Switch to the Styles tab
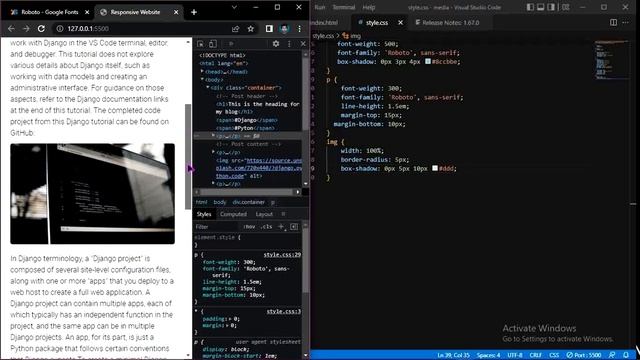 pyautogui.click(x=204, y=214)
